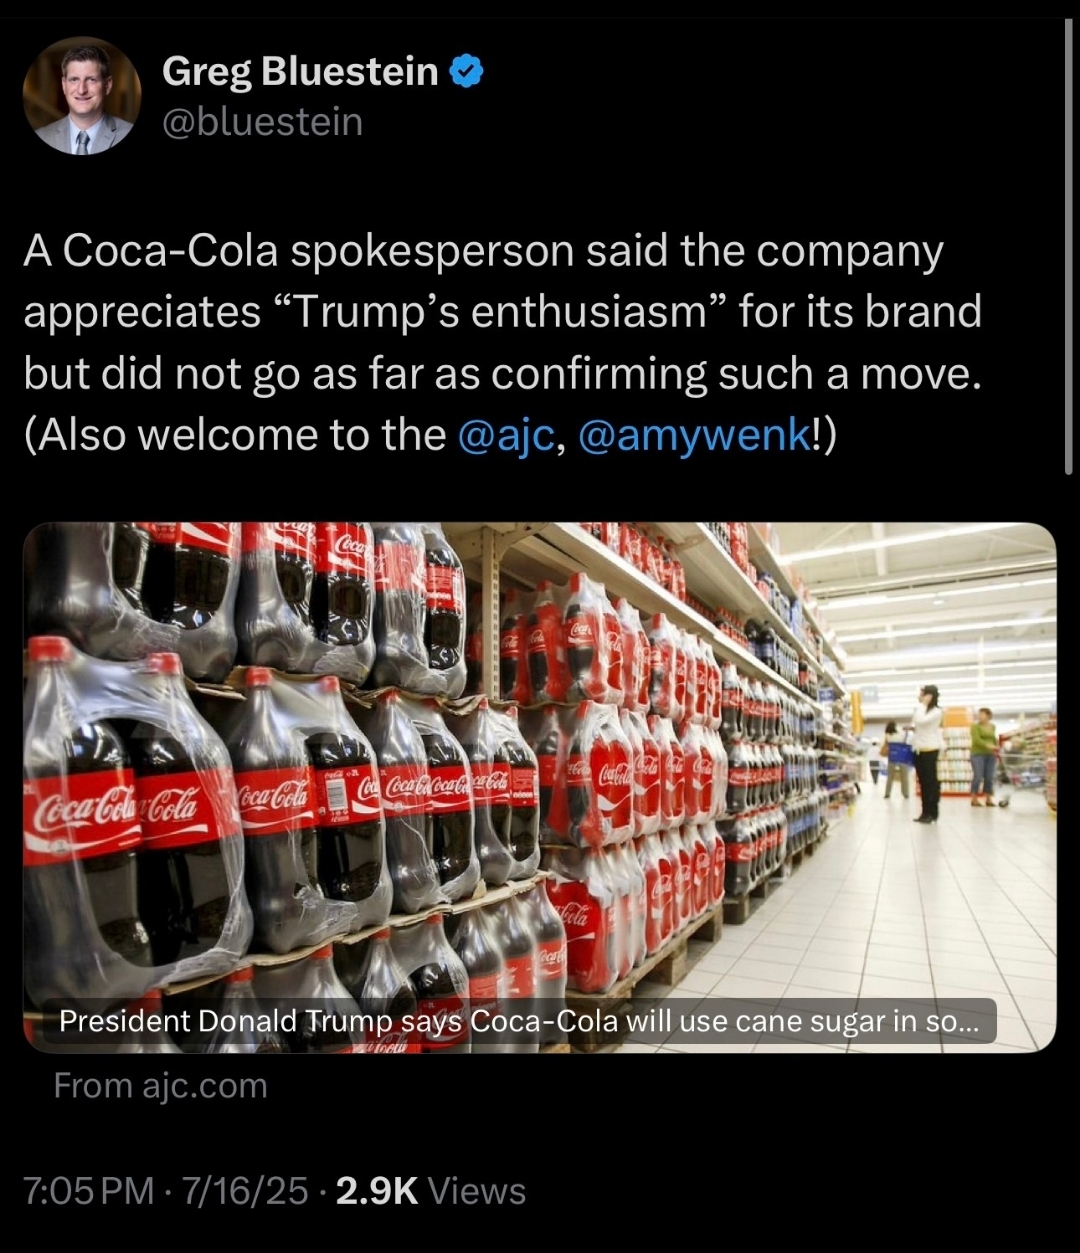The width and height of the screenshot is (1080, 1253).
Task: Open the Greg Bluestein display name
Action: click(x=300, y=71)
